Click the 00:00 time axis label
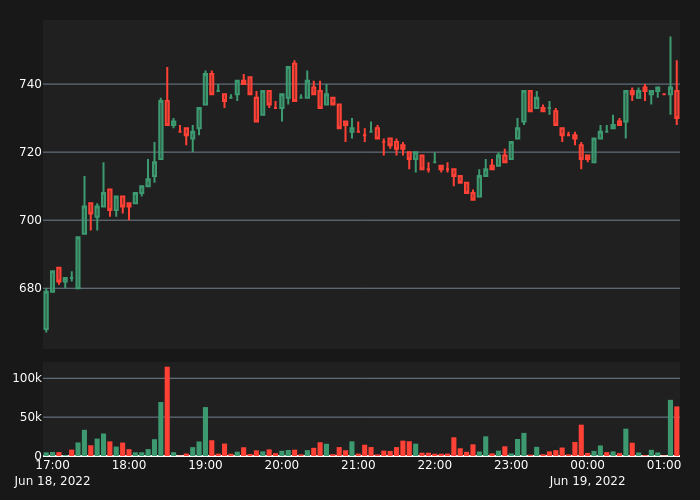Image resolution: width=700 pixels, height=500 pixels. [588, 465]
